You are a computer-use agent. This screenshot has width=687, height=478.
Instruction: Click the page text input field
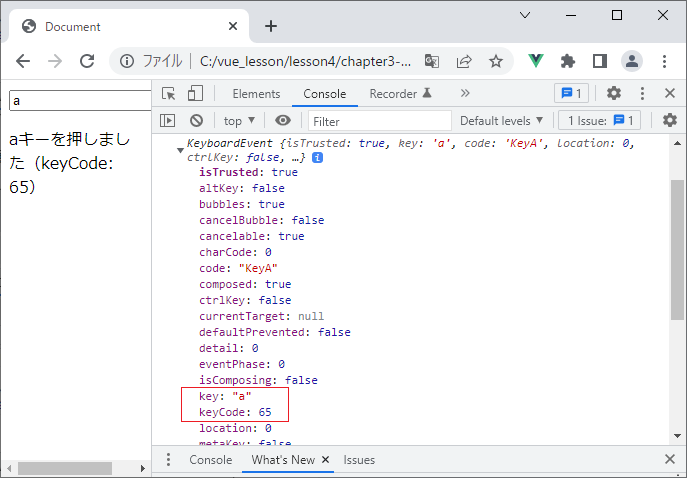(x=80, y=101)
